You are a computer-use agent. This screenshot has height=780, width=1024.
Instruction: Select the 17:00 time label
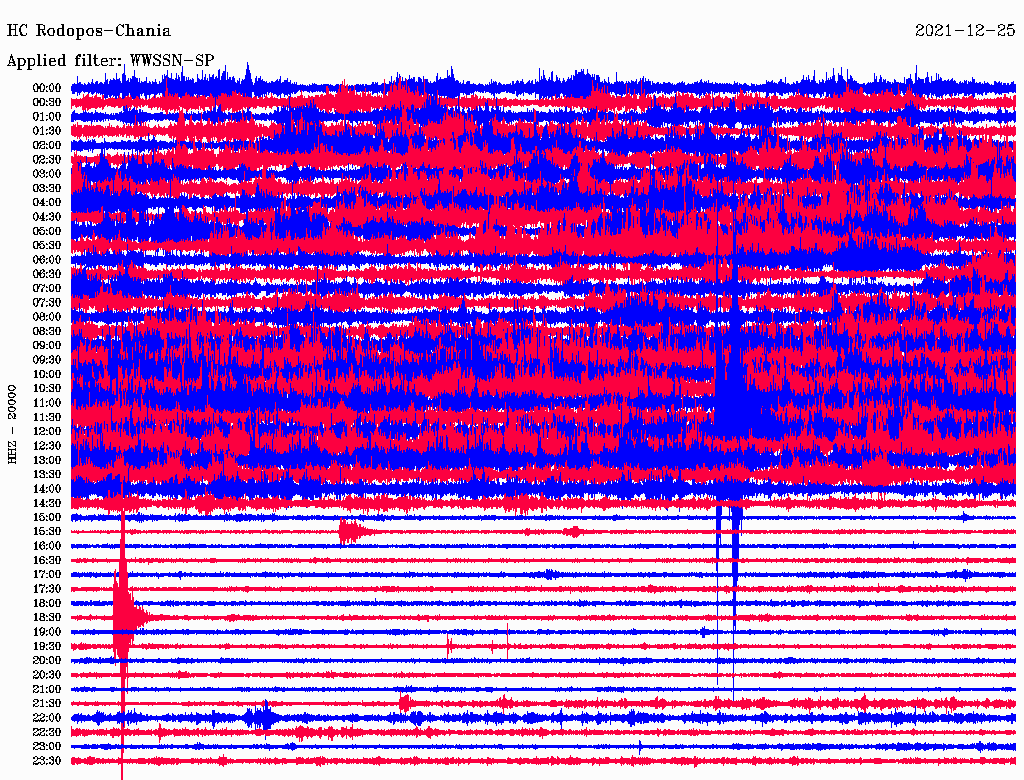point(47,574)
